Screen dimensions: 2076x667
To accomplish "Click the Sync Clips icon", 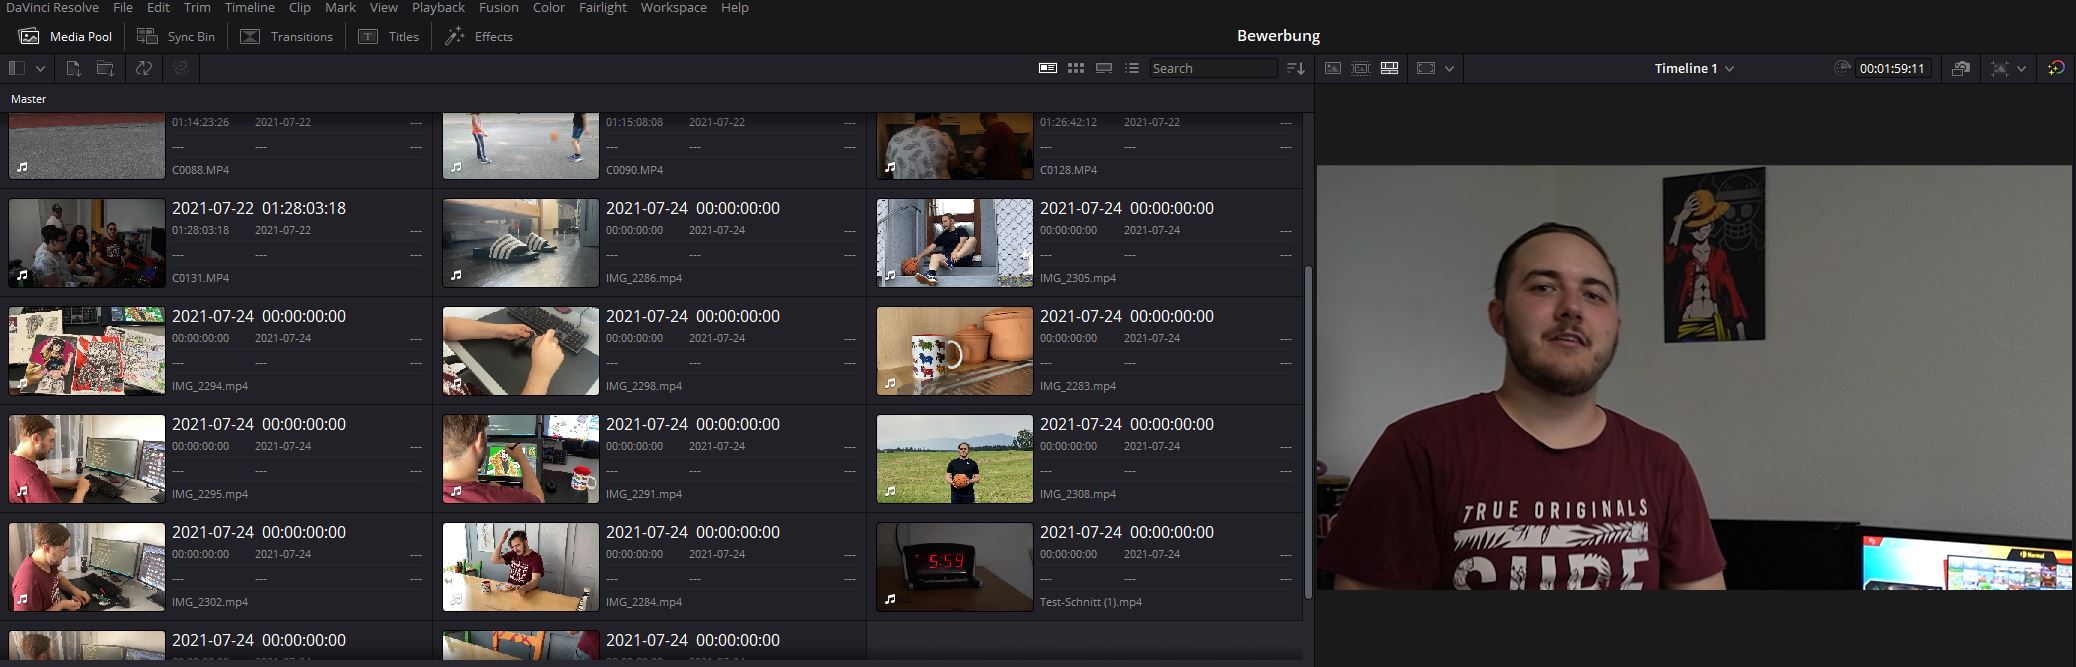I will (144, 68).
